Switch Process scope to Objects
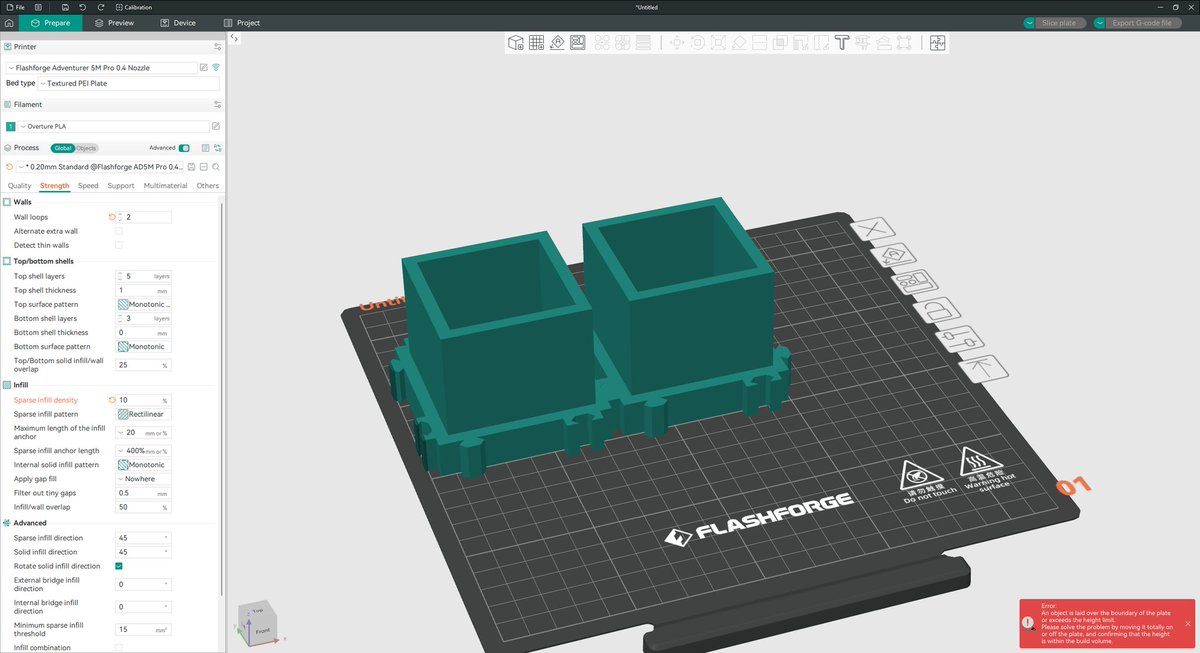This screenshot has height=653, width=1200. (87, 148)
